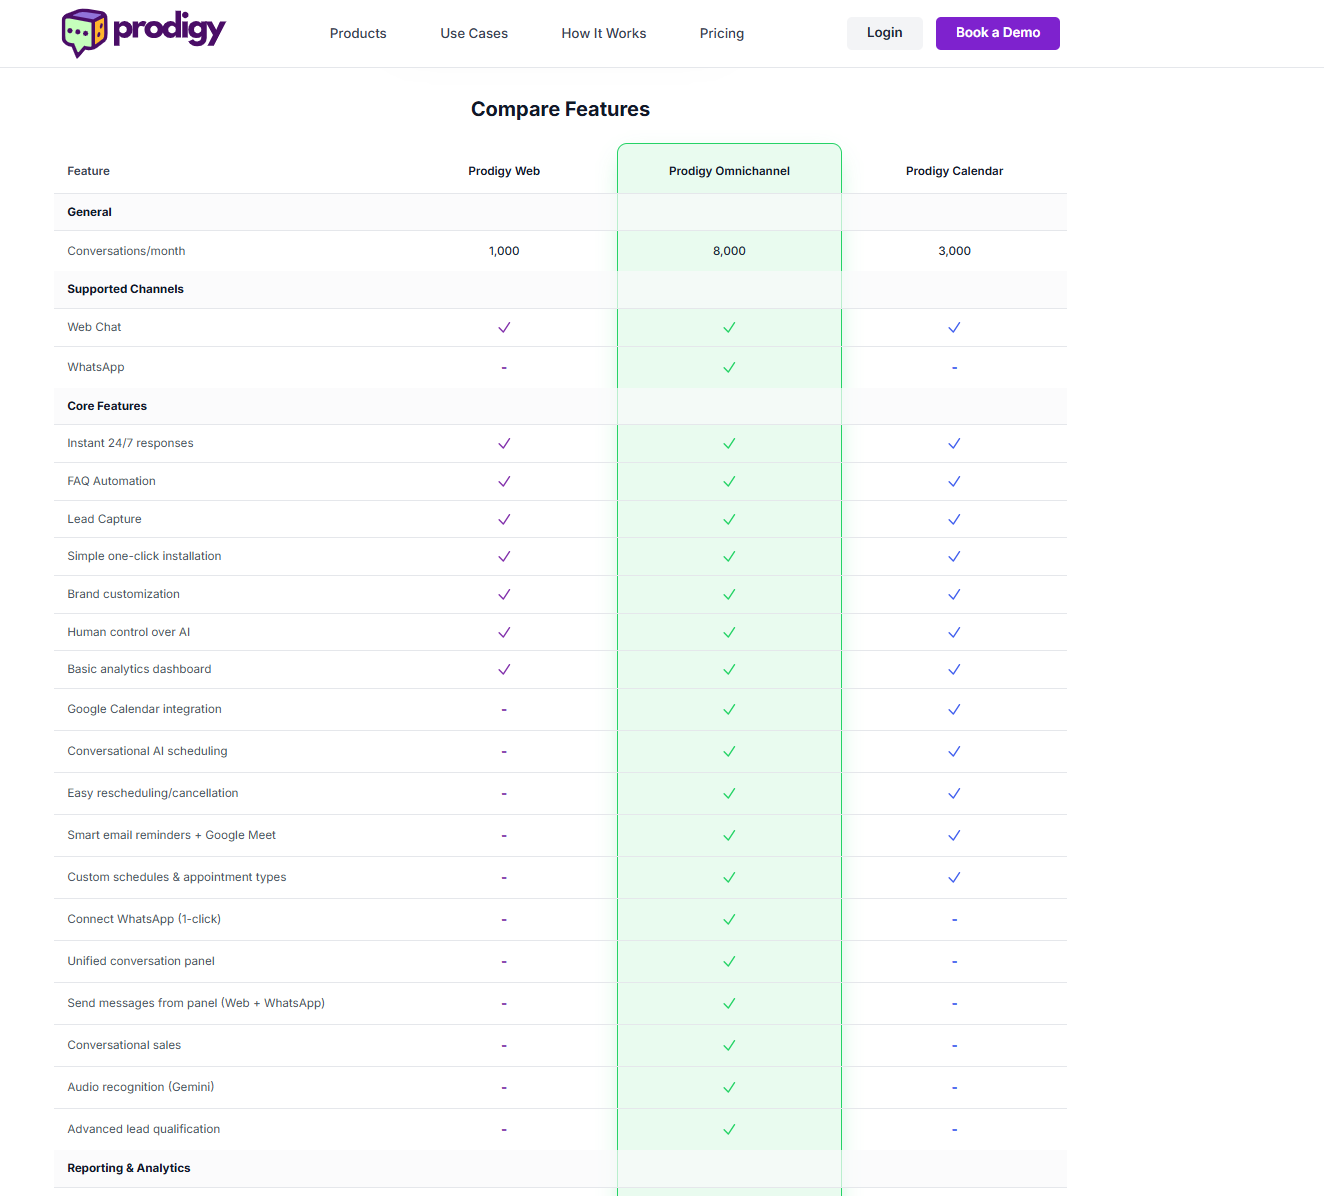Click the FAQ Automation label
The height and width of the screenshot is (1196, 1324).
click(111, 481)
